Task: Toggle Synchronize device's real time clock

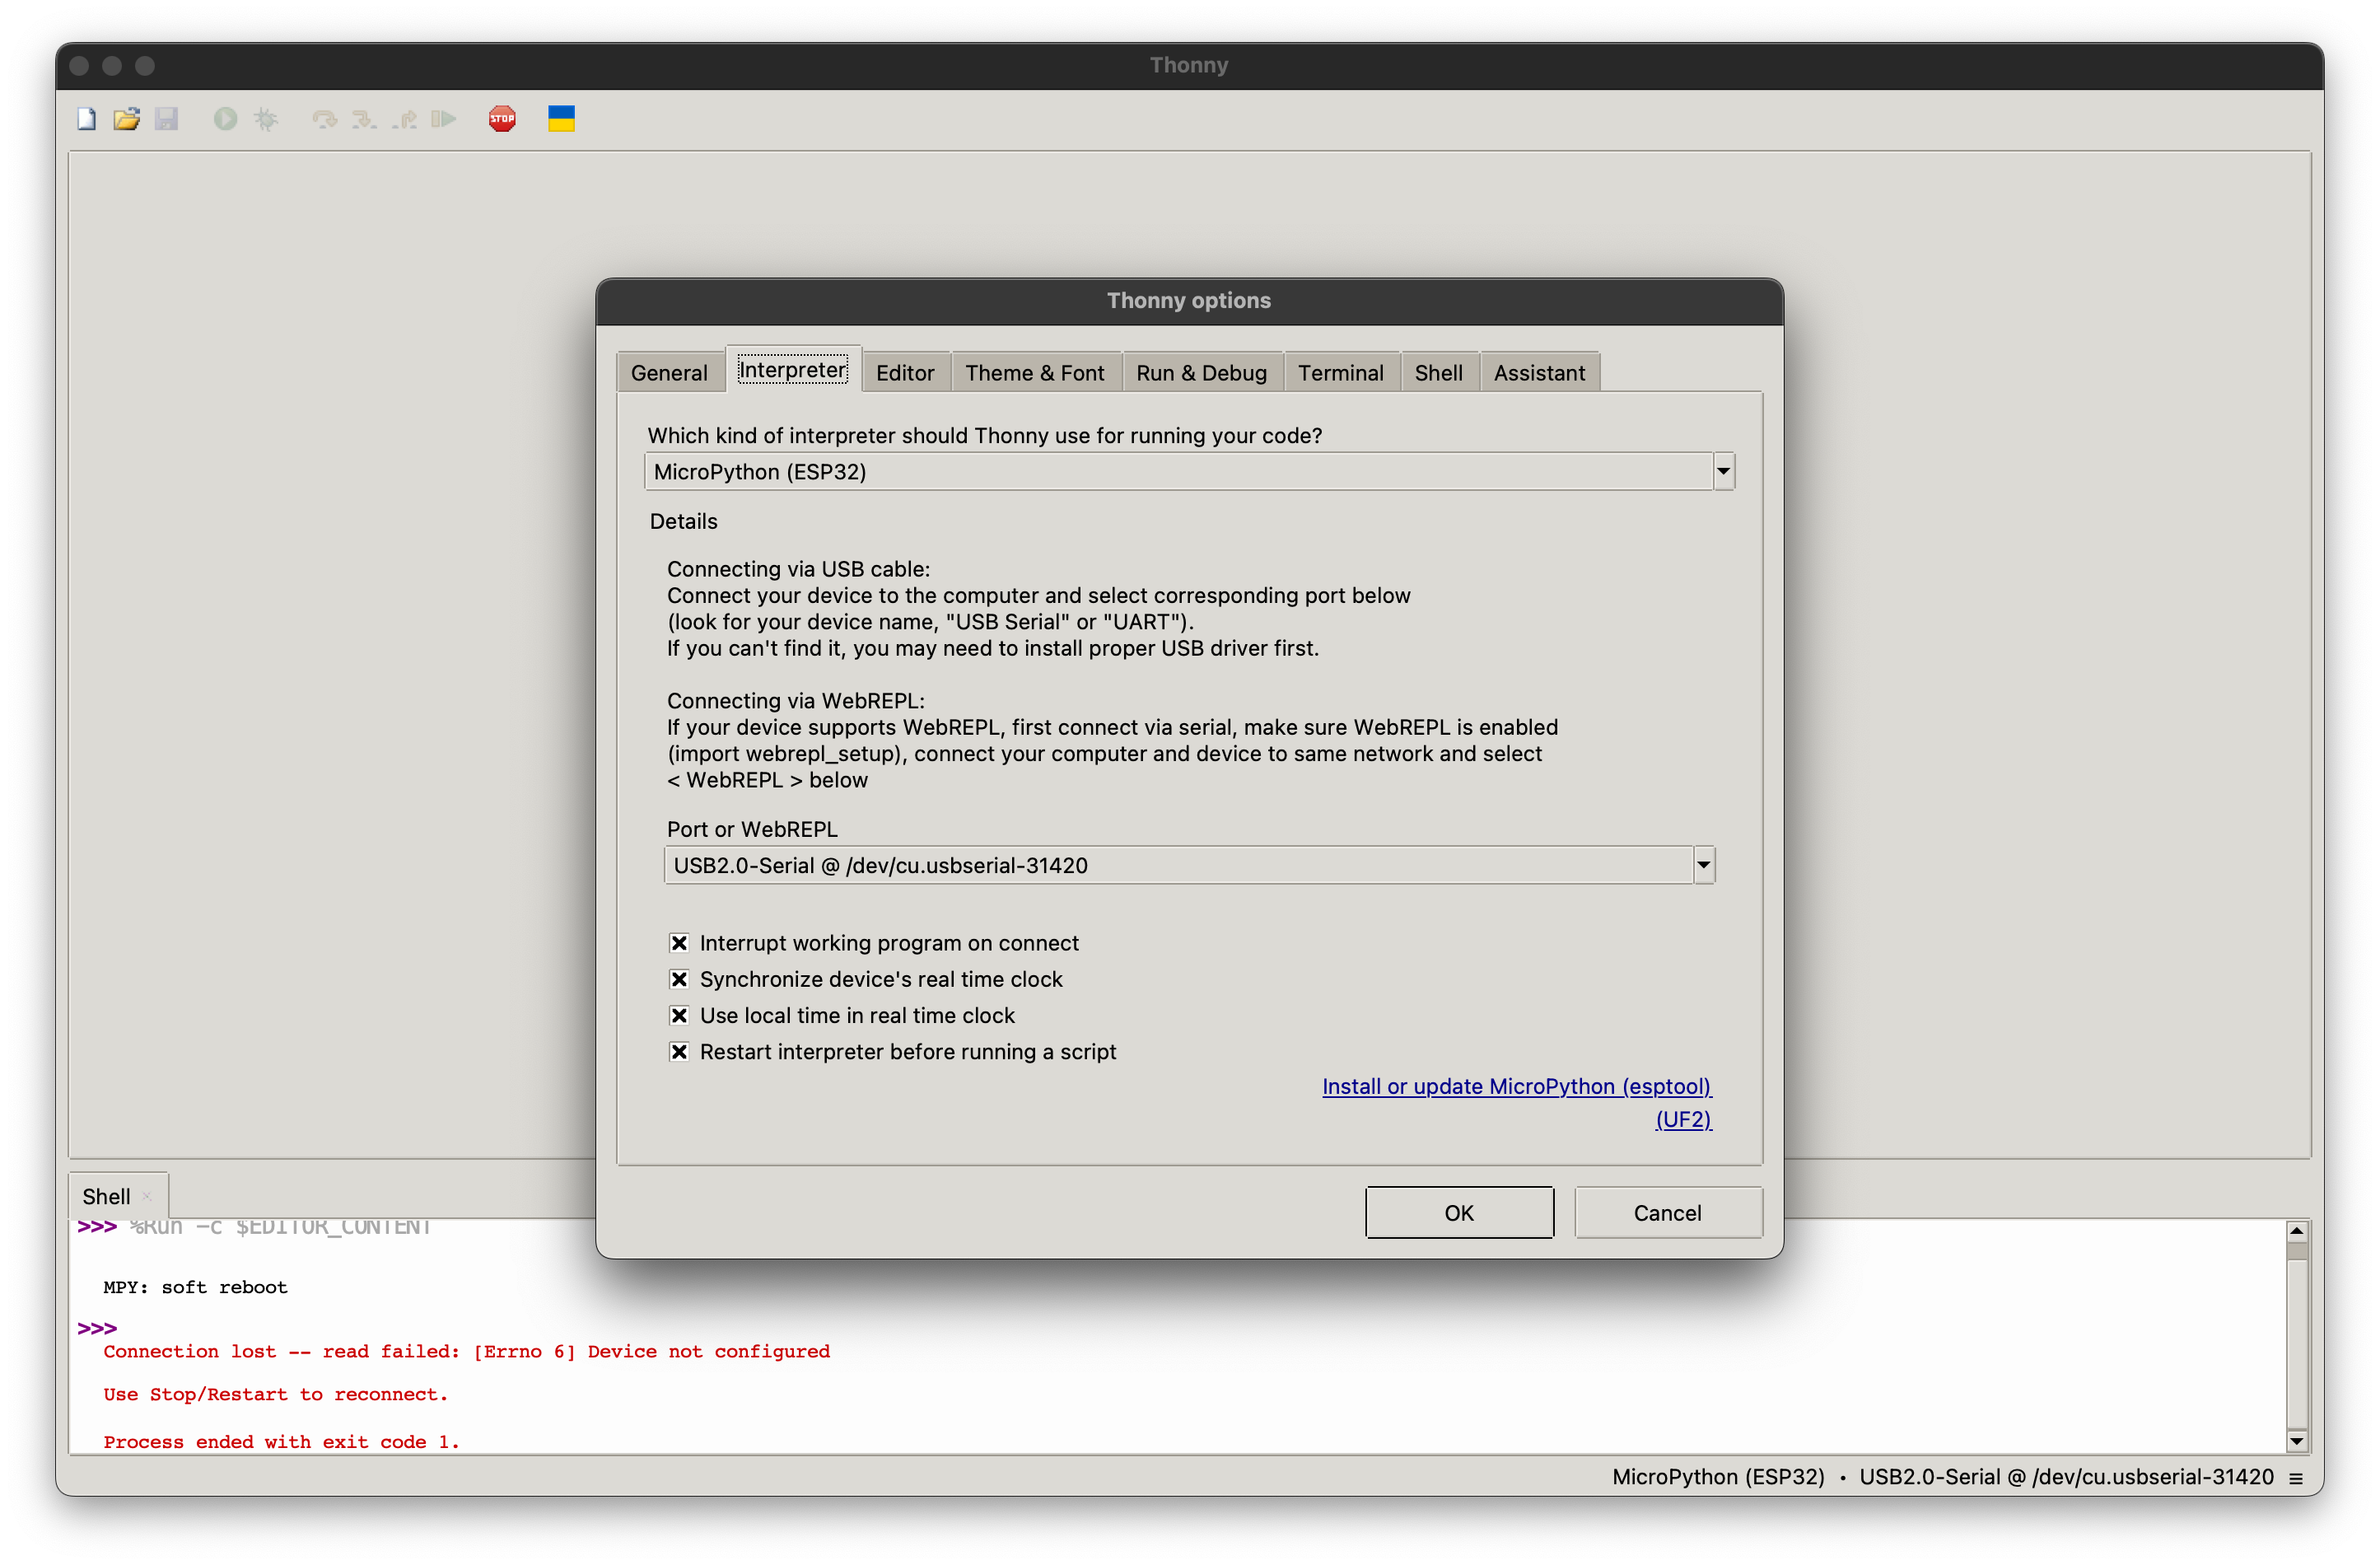Action: click(x=679, y=979)
